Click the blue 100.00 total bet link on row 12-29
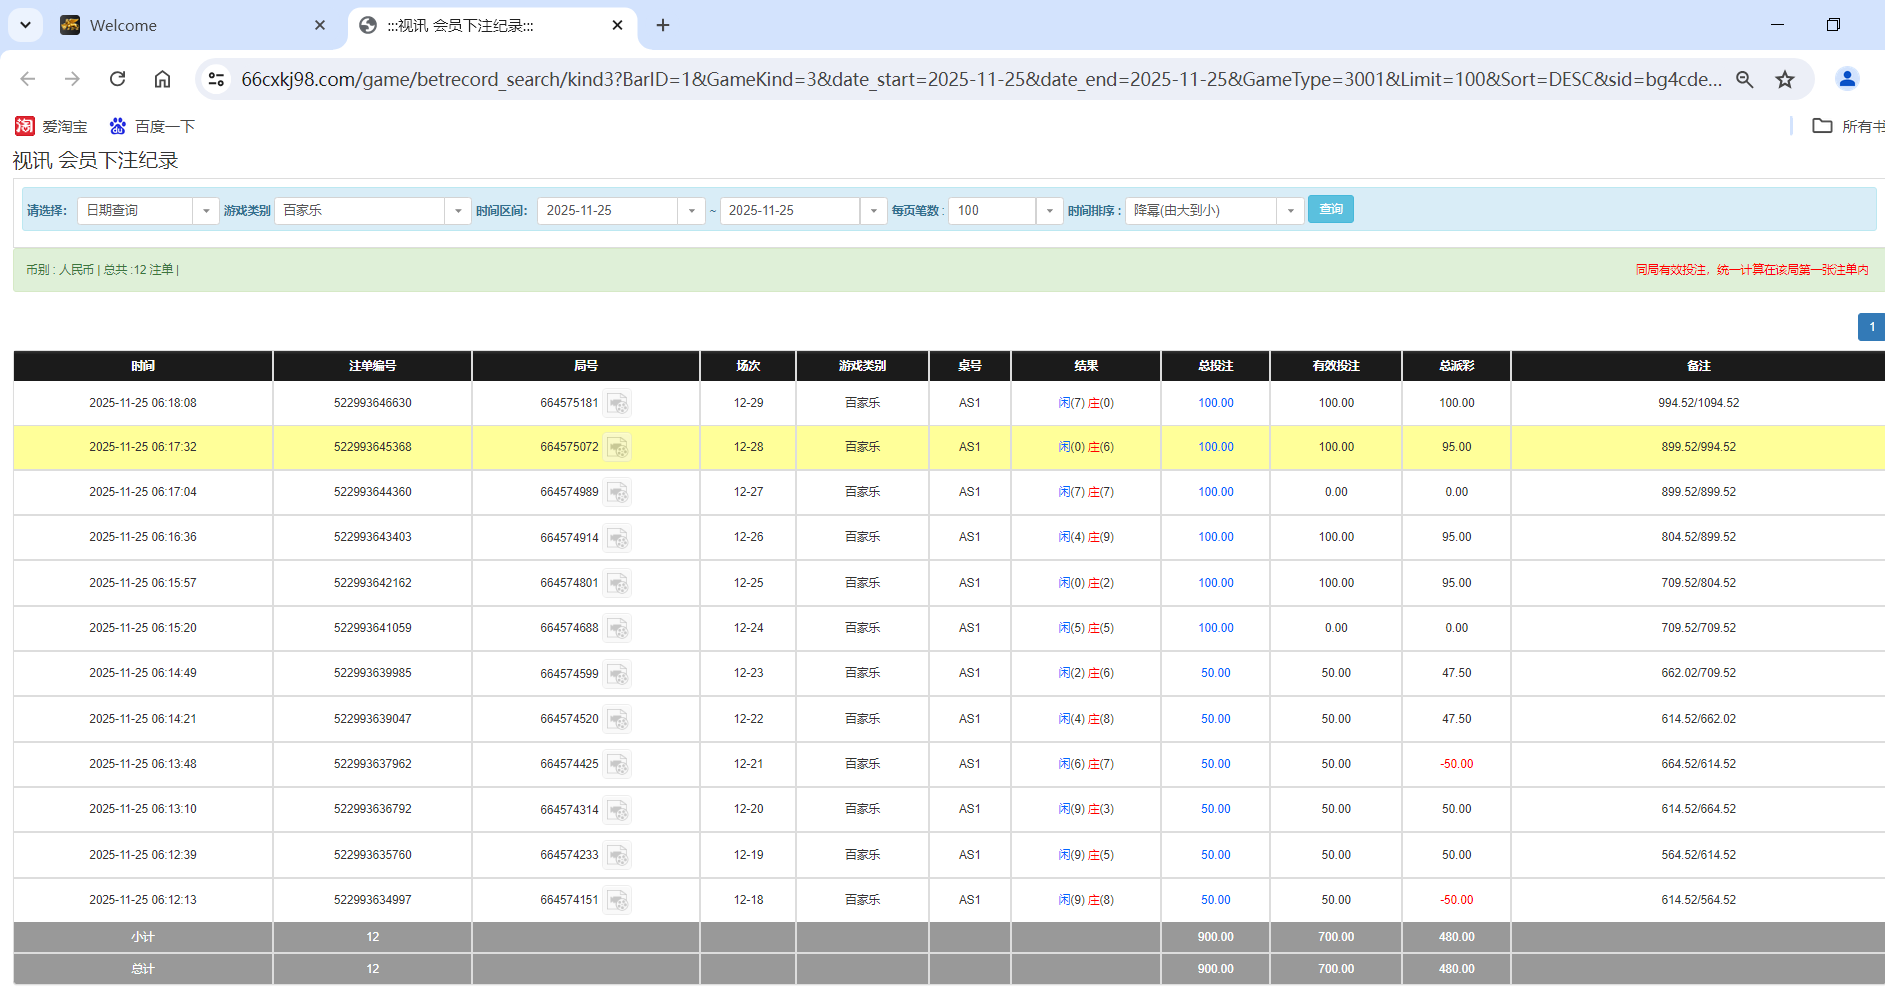Image resolution: width=1885 pixels, height=1000 pixels. [1215, 403]
